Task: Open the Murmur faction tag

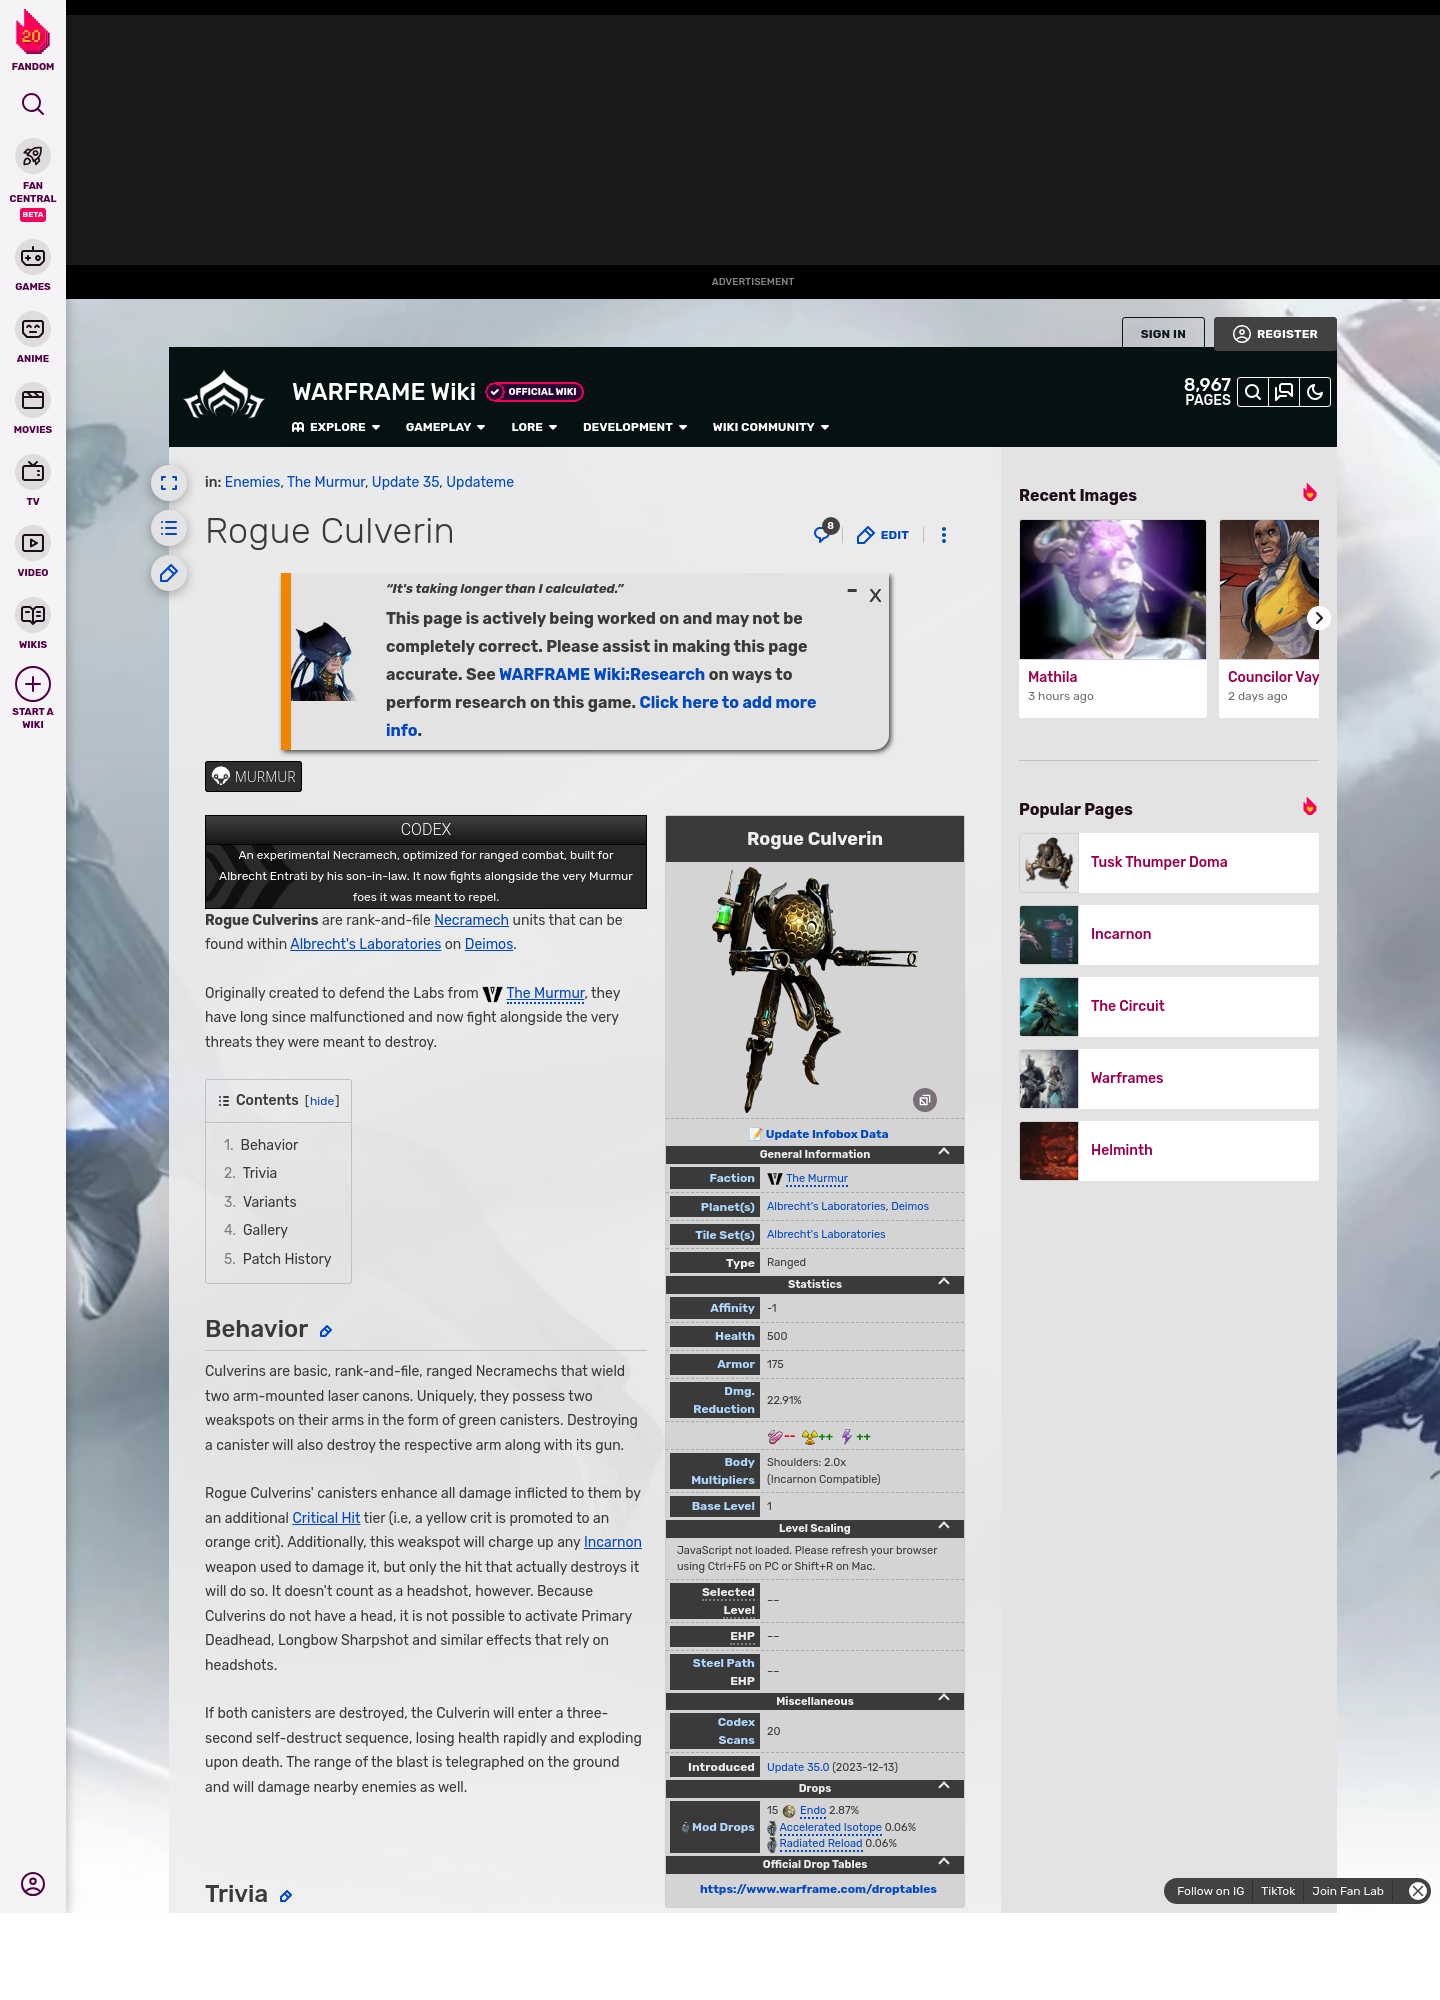Action: point(253,777)
